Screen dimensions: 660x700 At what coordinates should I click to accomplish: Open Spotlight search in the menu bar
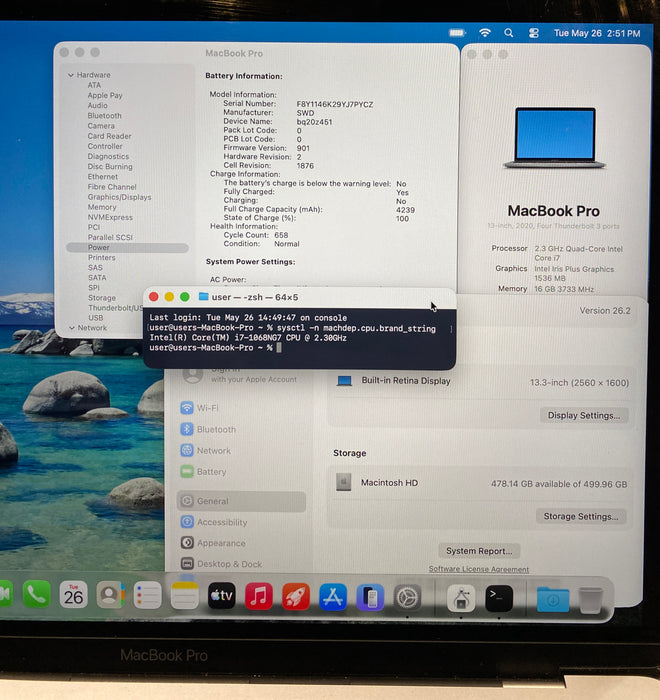(509, 33)
